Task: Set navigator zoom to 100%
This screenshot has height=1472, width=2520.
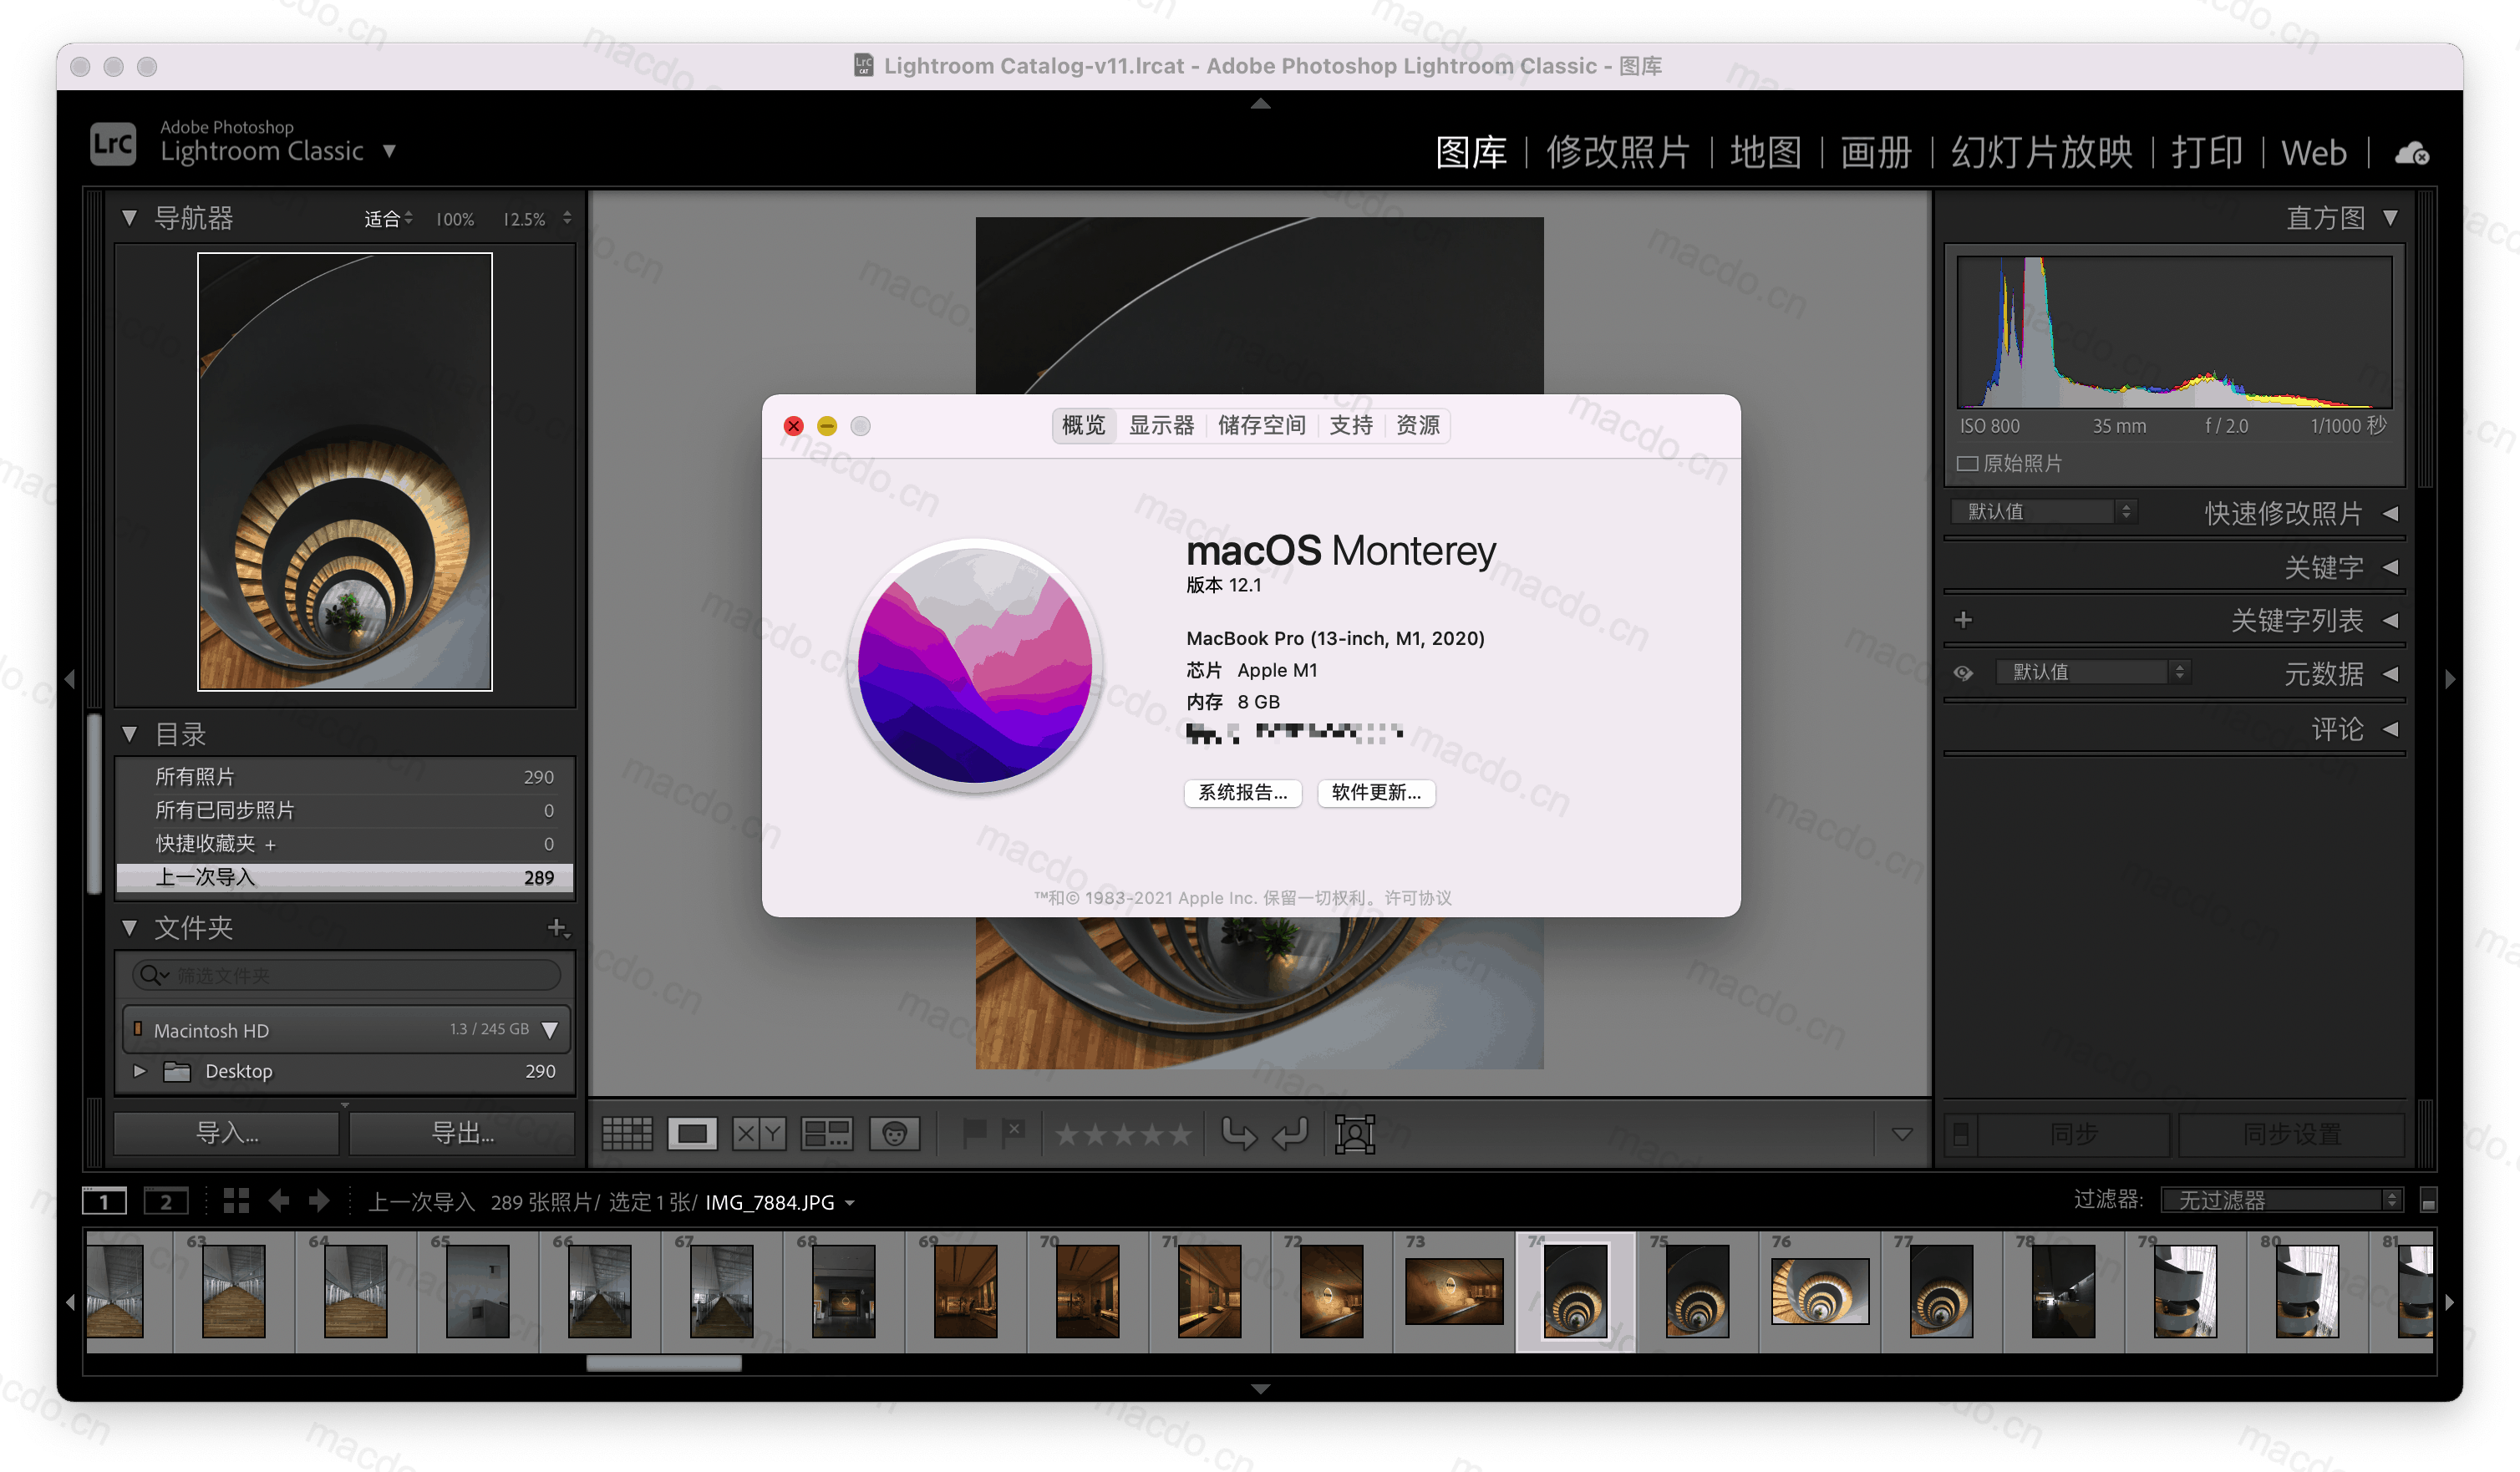Action: tap(455, 219)
